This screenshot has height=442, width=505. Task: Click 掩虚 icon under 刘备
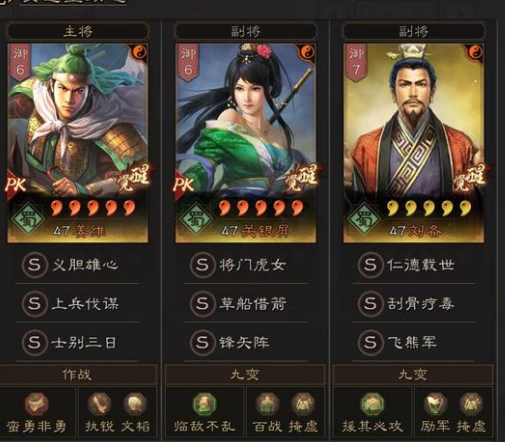(471, 404)
